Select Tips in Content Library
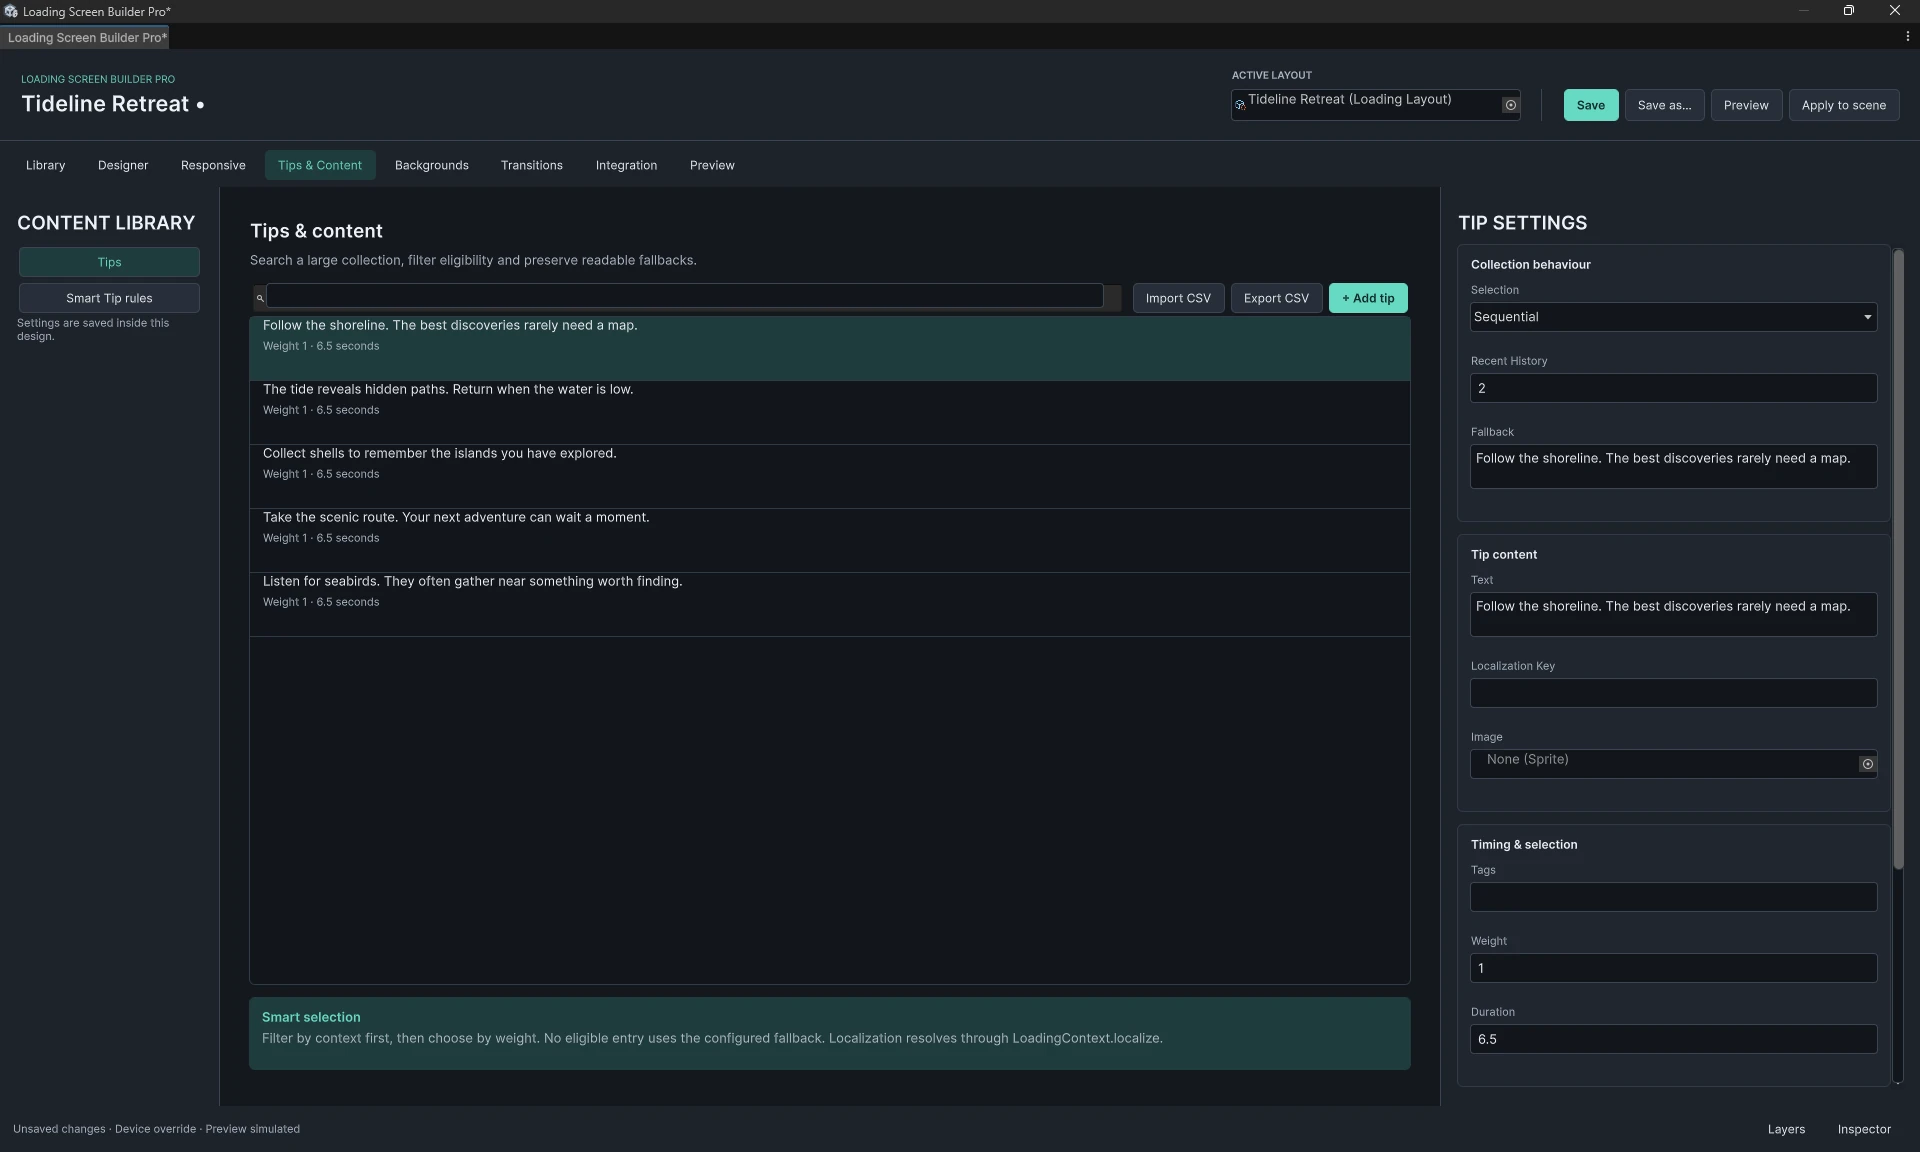The width and height of the screenshot is (1920, 1152). coord(109,262)
